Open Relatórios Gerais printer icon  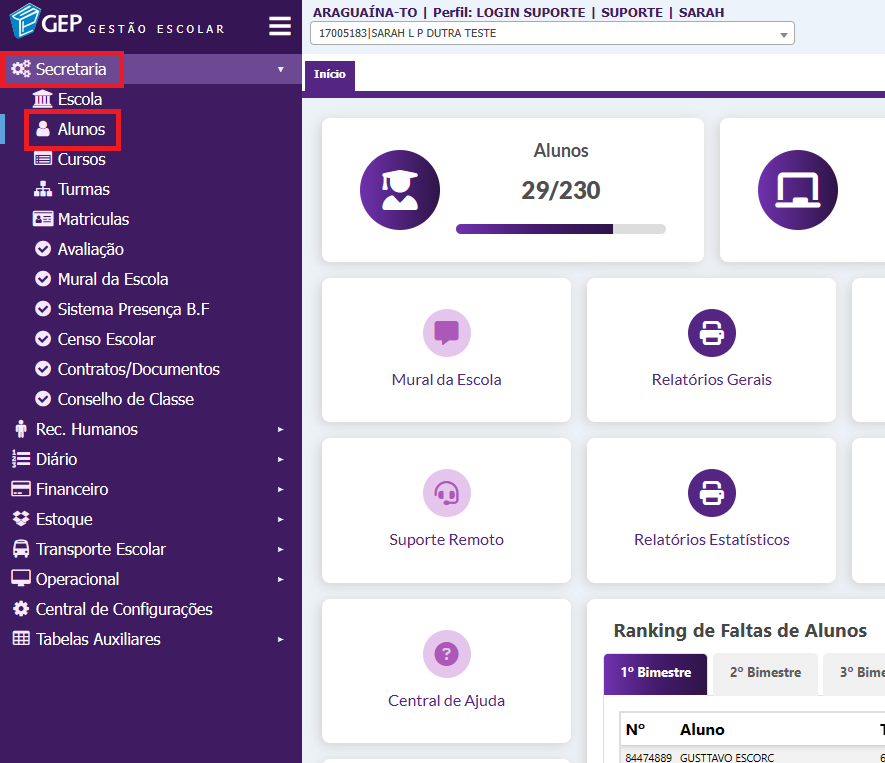pyautogui.click(x=711, y=333)
